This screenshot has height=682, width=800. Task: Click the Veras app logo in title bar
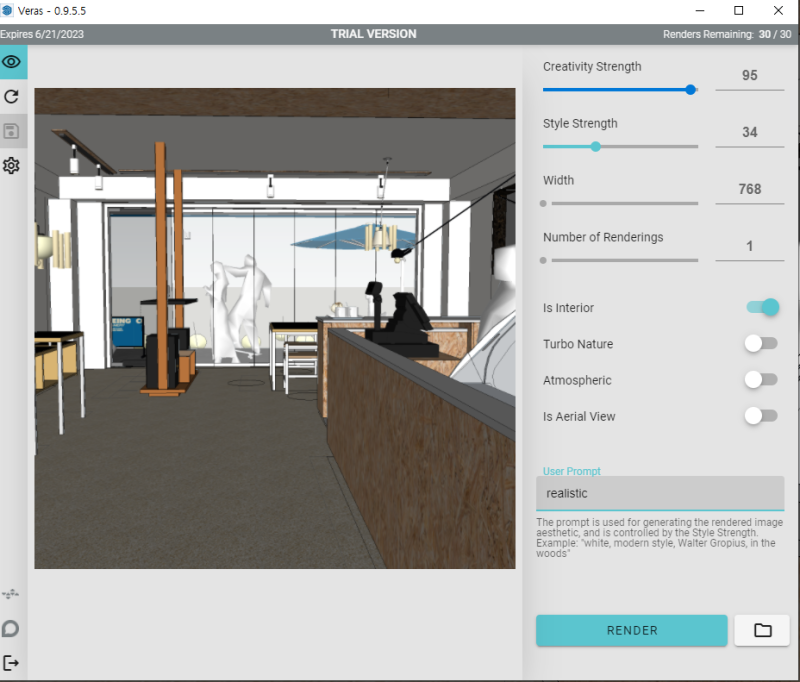coord(7,10)
